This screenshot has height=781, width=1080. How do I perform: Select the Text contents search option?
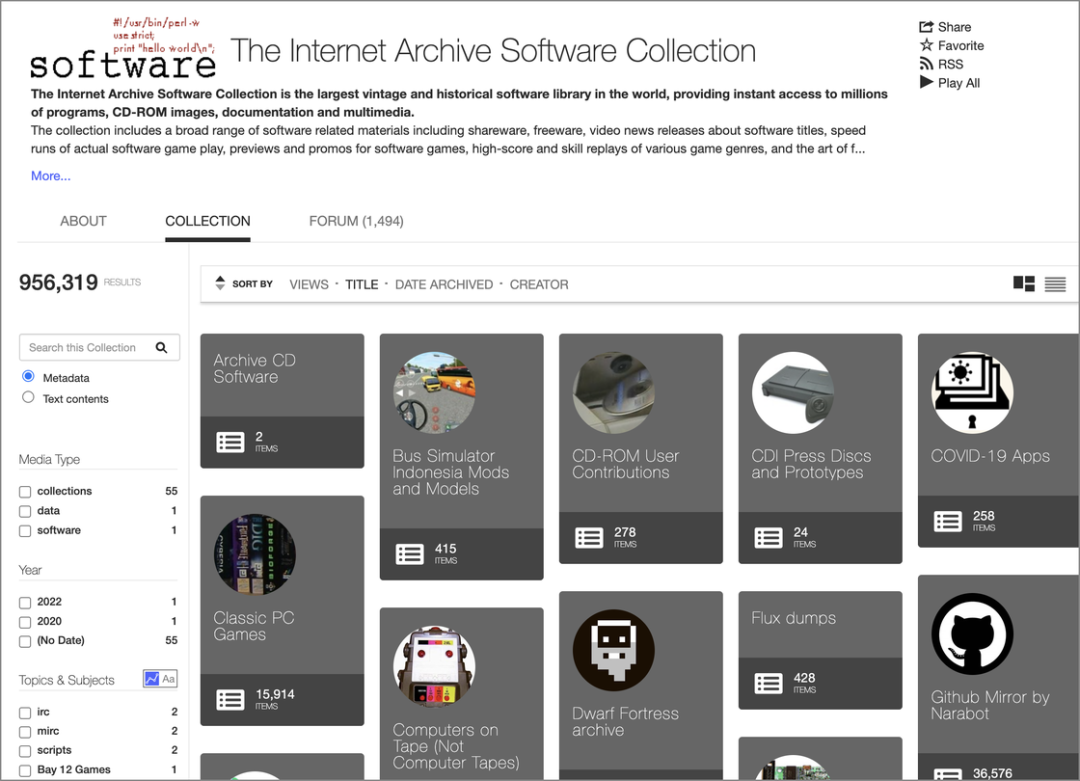click(x=28, y=397)
